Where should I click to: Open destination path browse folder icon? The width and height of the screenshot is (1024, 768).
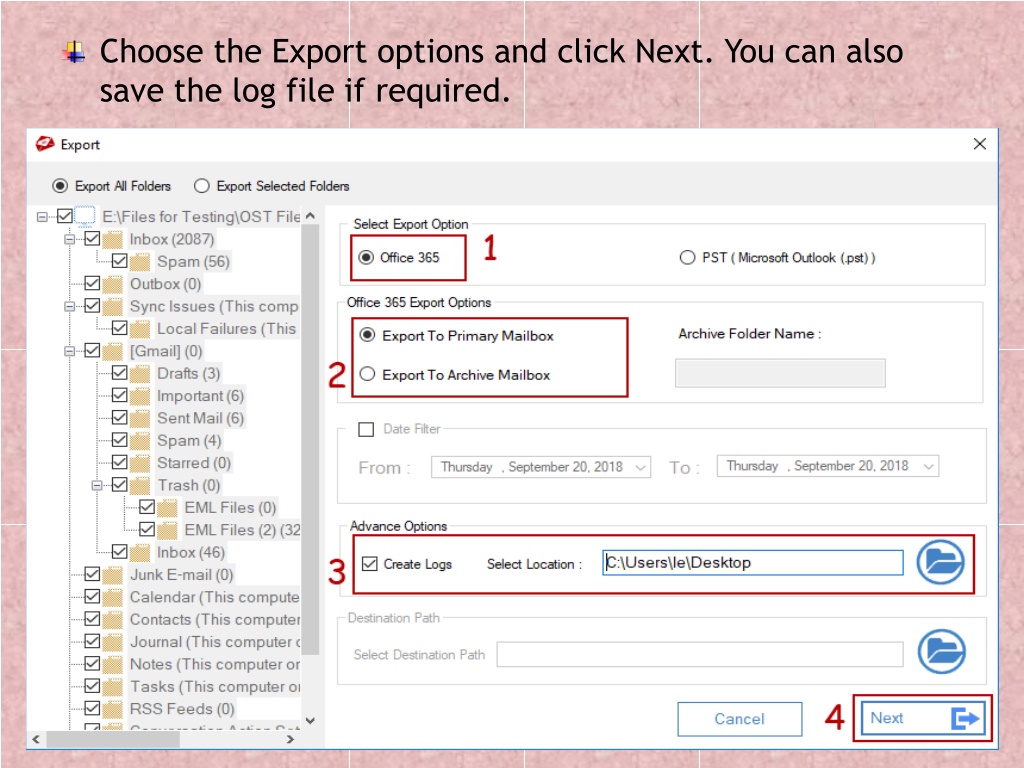(x=941, y=651)
